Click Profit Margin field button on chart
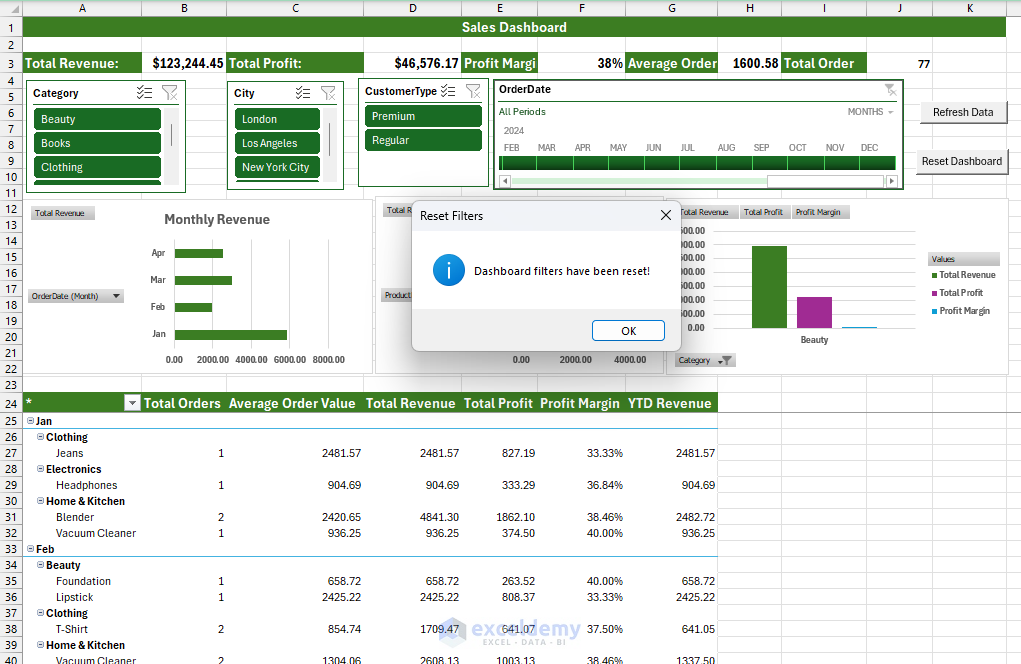The width and height of the screenshot is (1021, 664). [818, 212]
